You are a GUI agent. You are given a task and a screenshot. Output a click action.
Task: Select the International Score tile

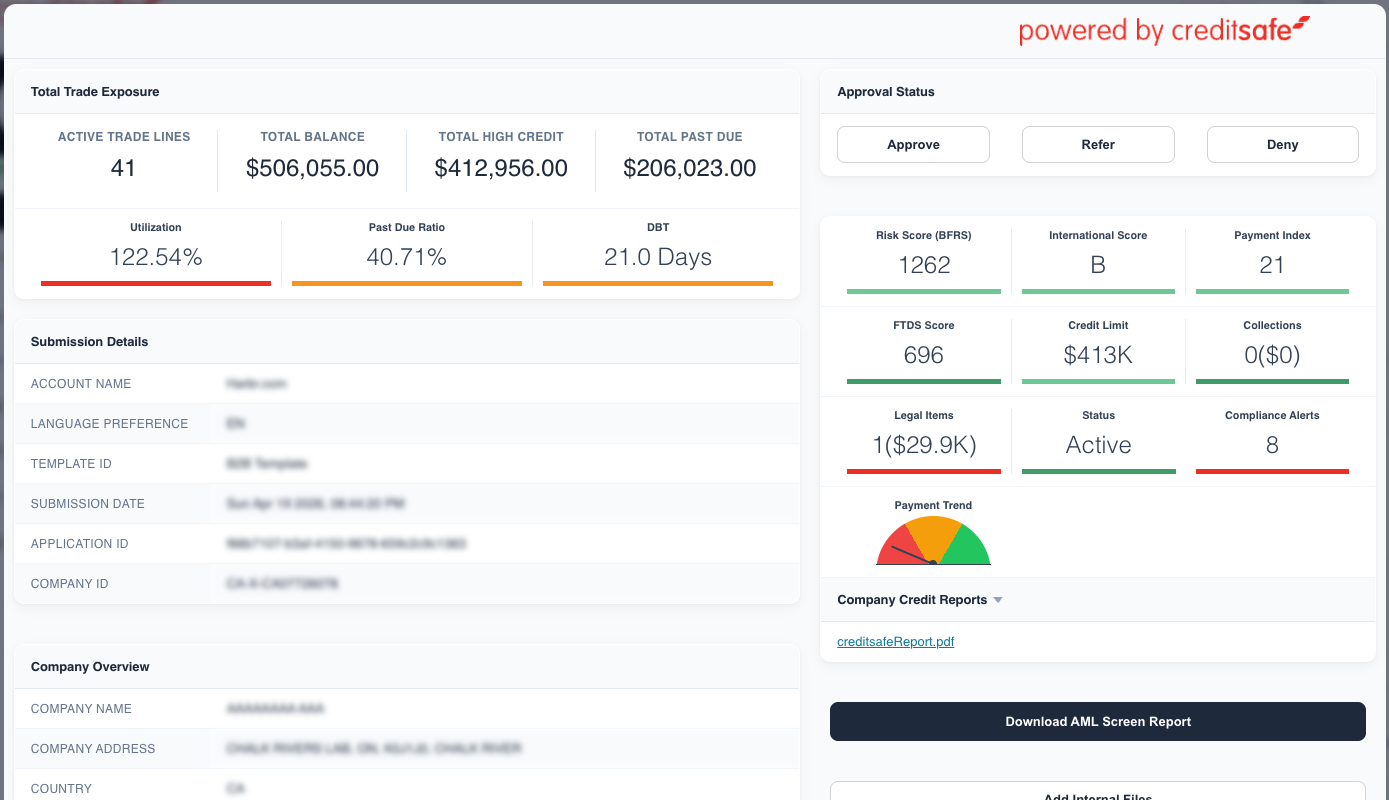point(1097,257)
